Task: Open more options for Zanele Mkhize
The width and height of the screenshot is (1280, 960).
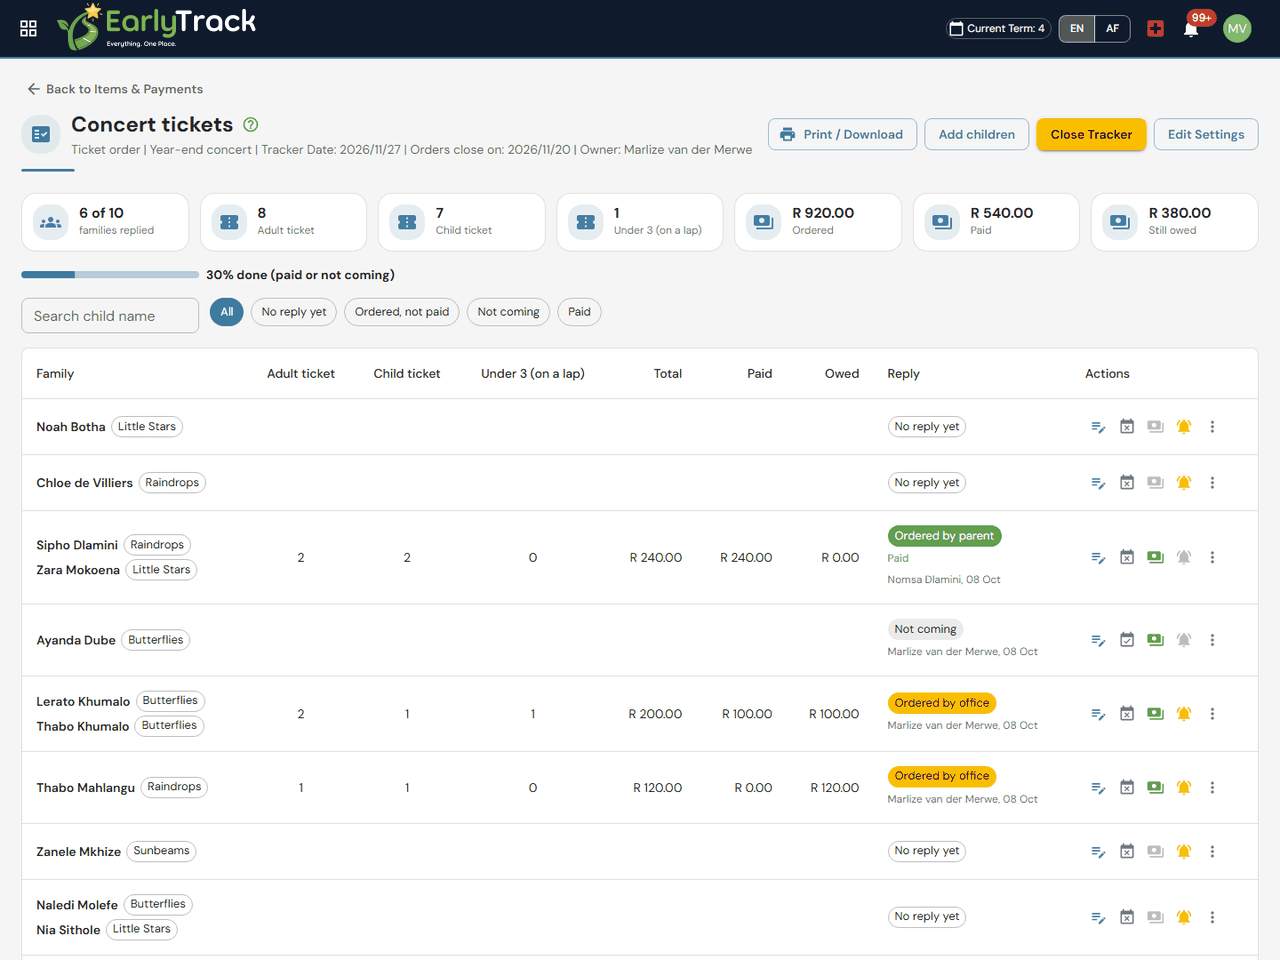Action: [1212, 852]
